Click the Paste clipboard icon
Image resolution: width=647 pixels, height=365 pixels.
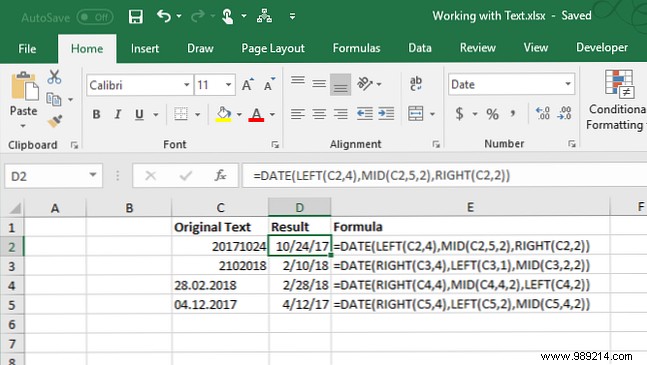pos(24,86)
